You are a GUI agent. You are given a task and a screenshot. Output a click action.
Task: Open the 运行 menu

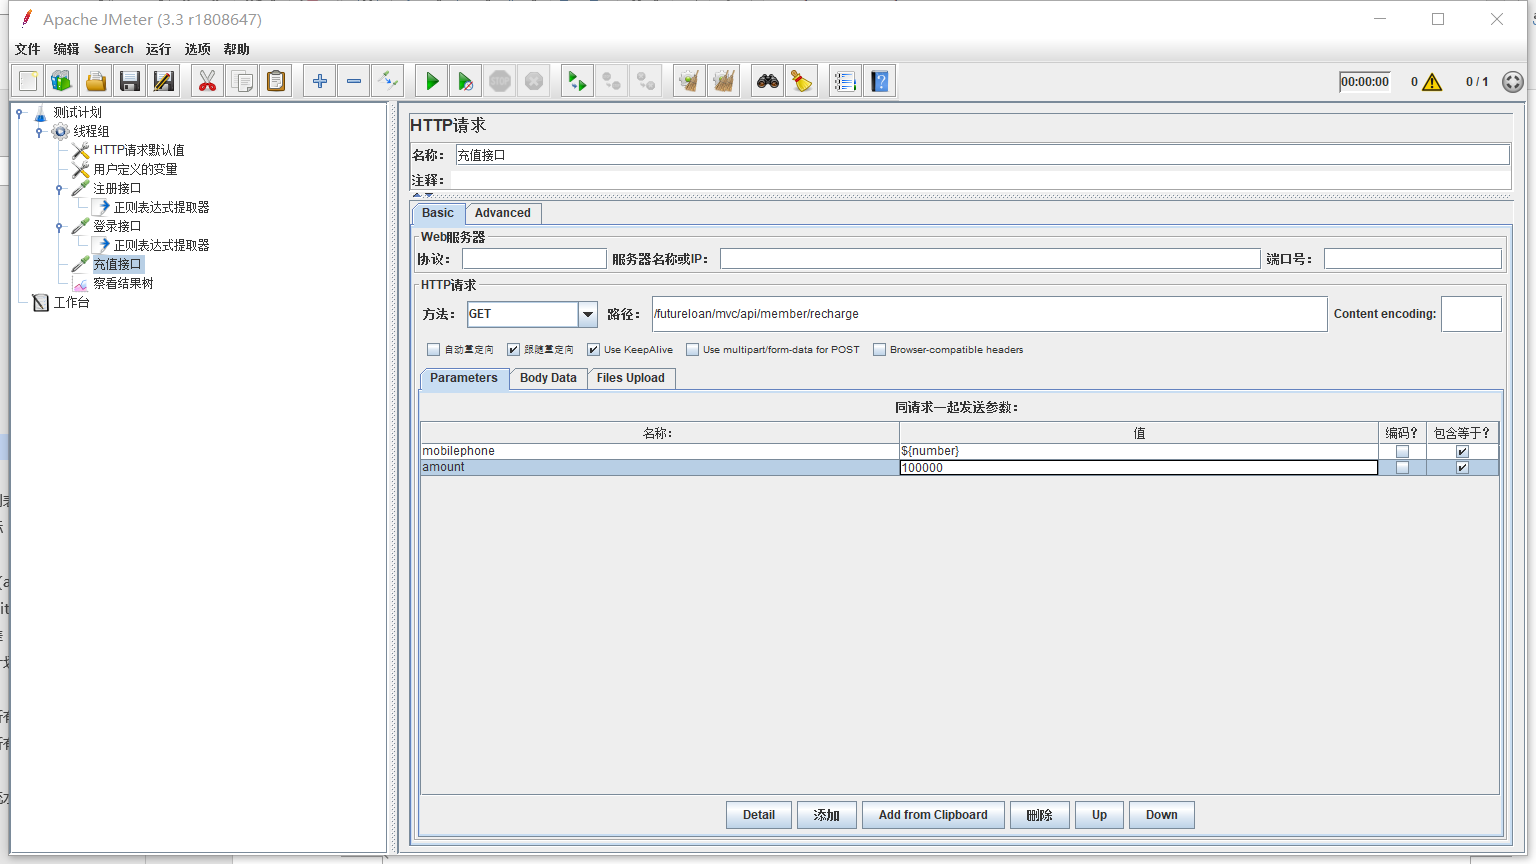click(158, 49)
